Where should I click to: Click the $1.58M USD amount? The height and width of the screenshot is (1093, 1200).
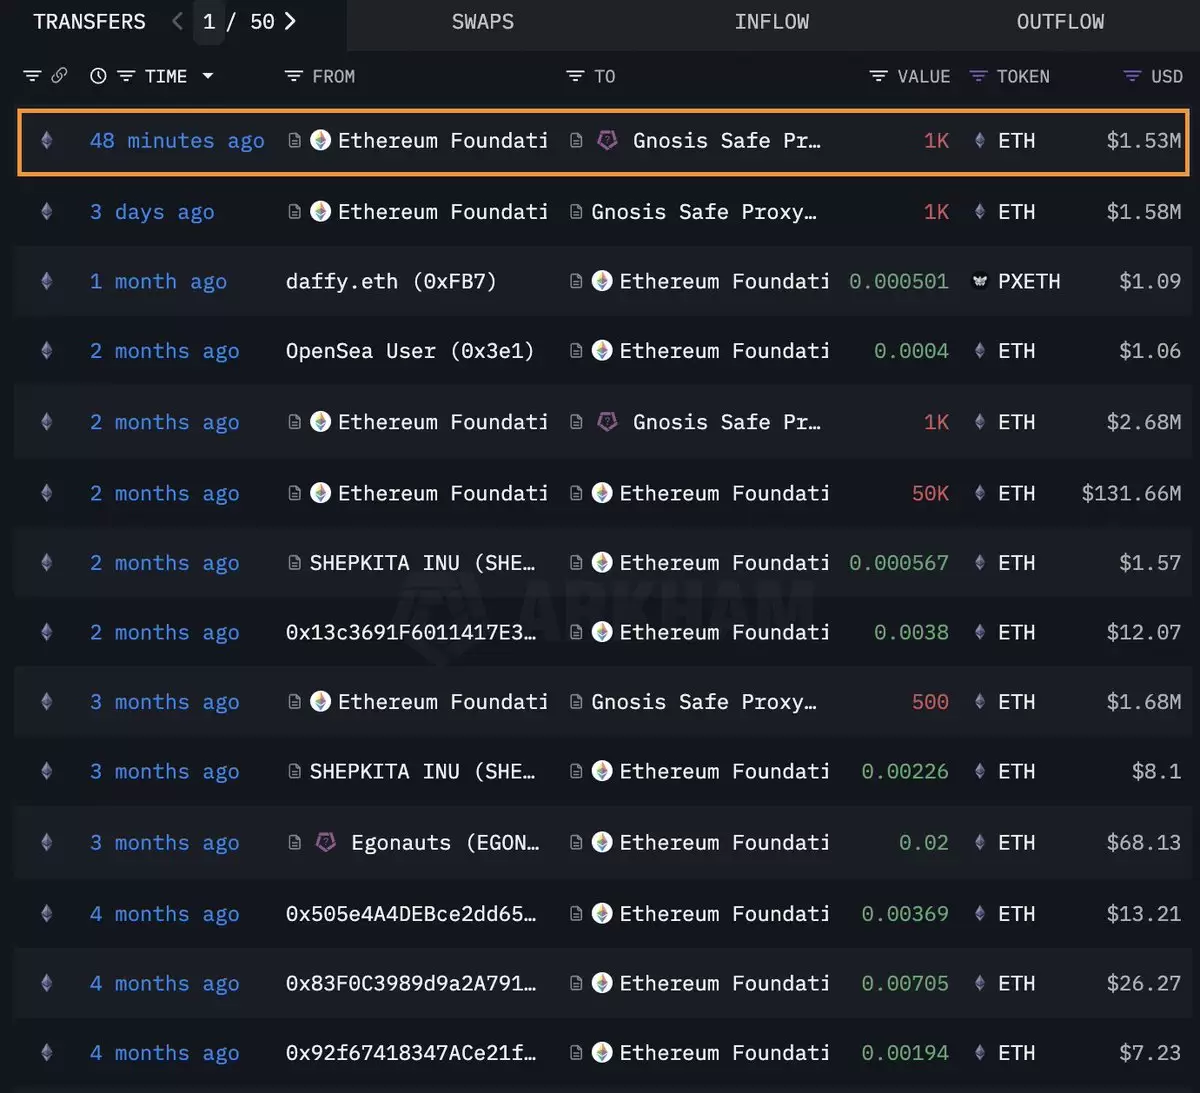[1143, 212]
